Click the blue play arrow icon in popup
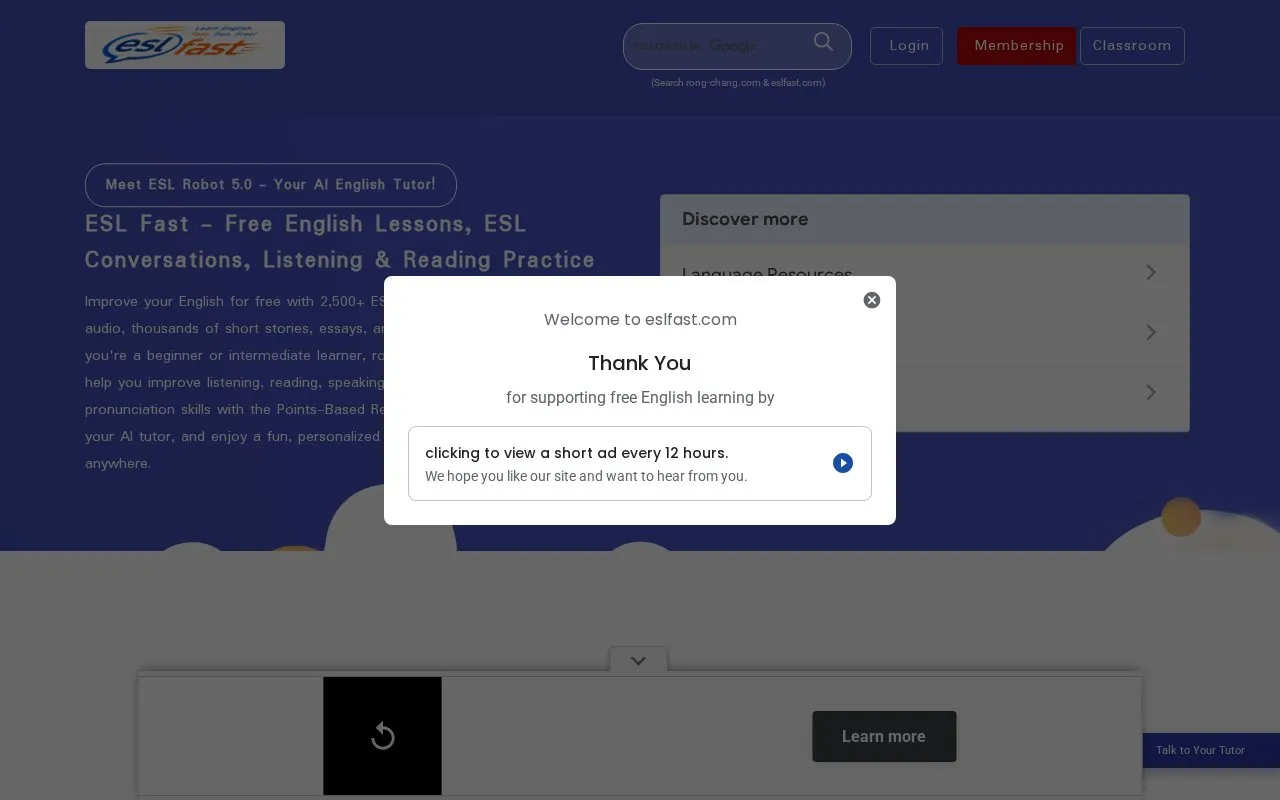This screenshot has width=1280, height=800. (843, 463)
